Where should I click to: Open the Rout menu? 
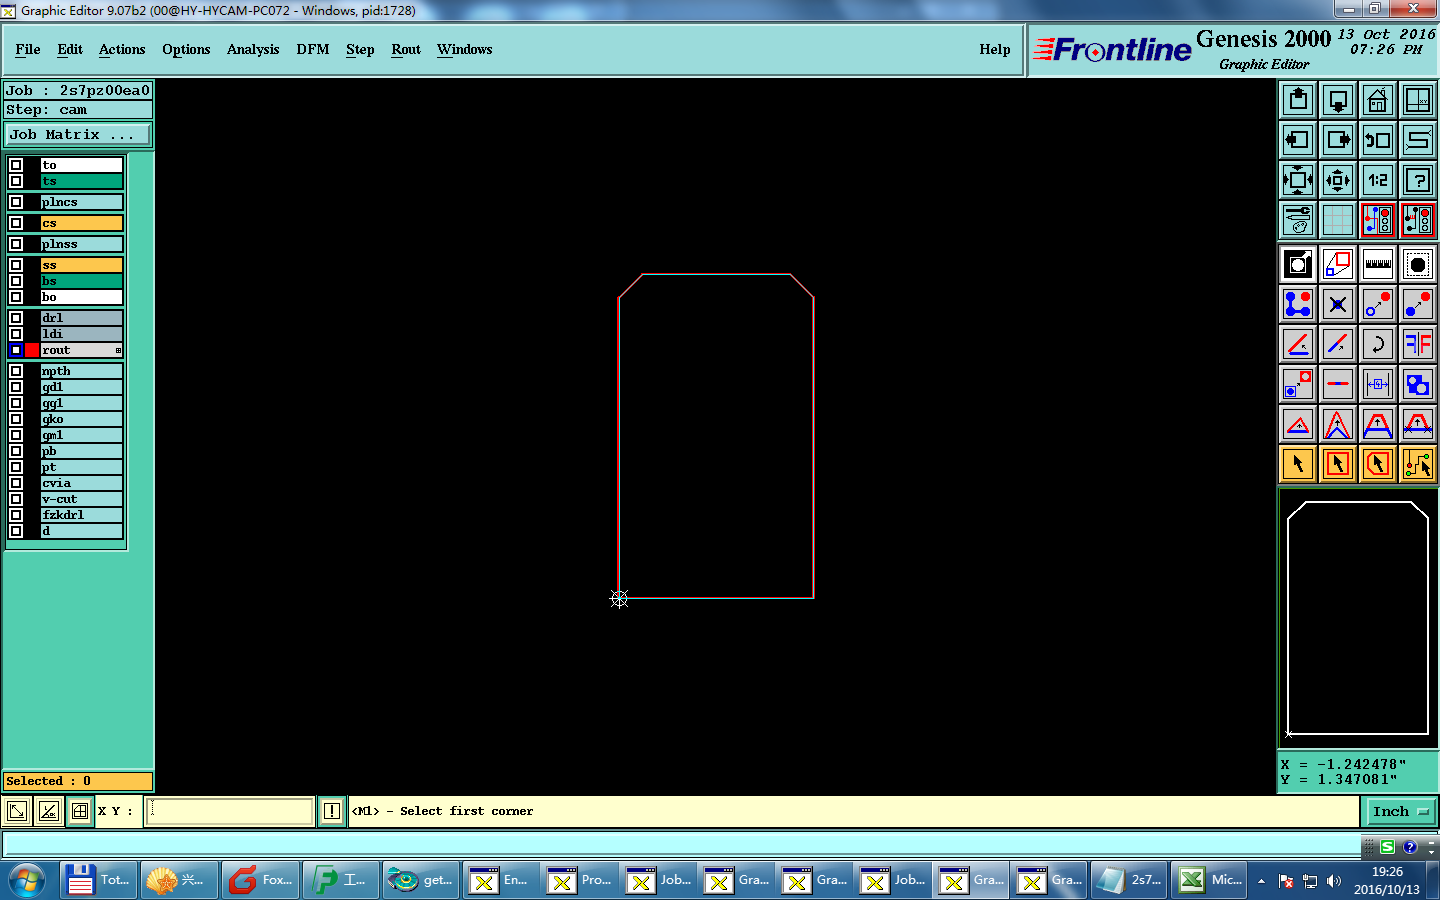(406, 49)
